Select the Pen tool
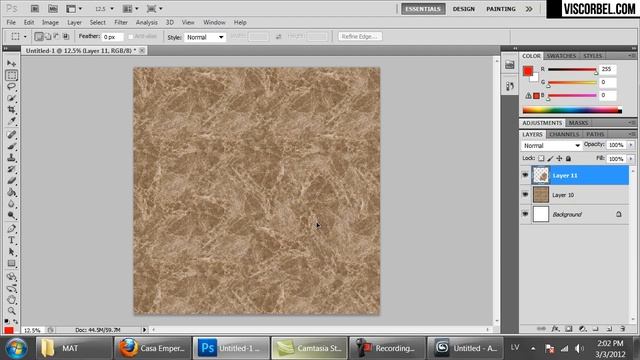The image size is (640, 360). click(x=11, y=229)
